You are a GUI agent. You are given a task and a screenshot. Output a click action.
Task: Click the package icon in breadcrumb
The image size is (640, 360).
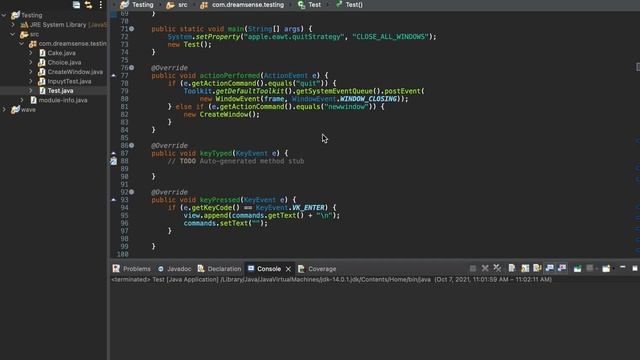pyautogui.click(x=204, y=5)
